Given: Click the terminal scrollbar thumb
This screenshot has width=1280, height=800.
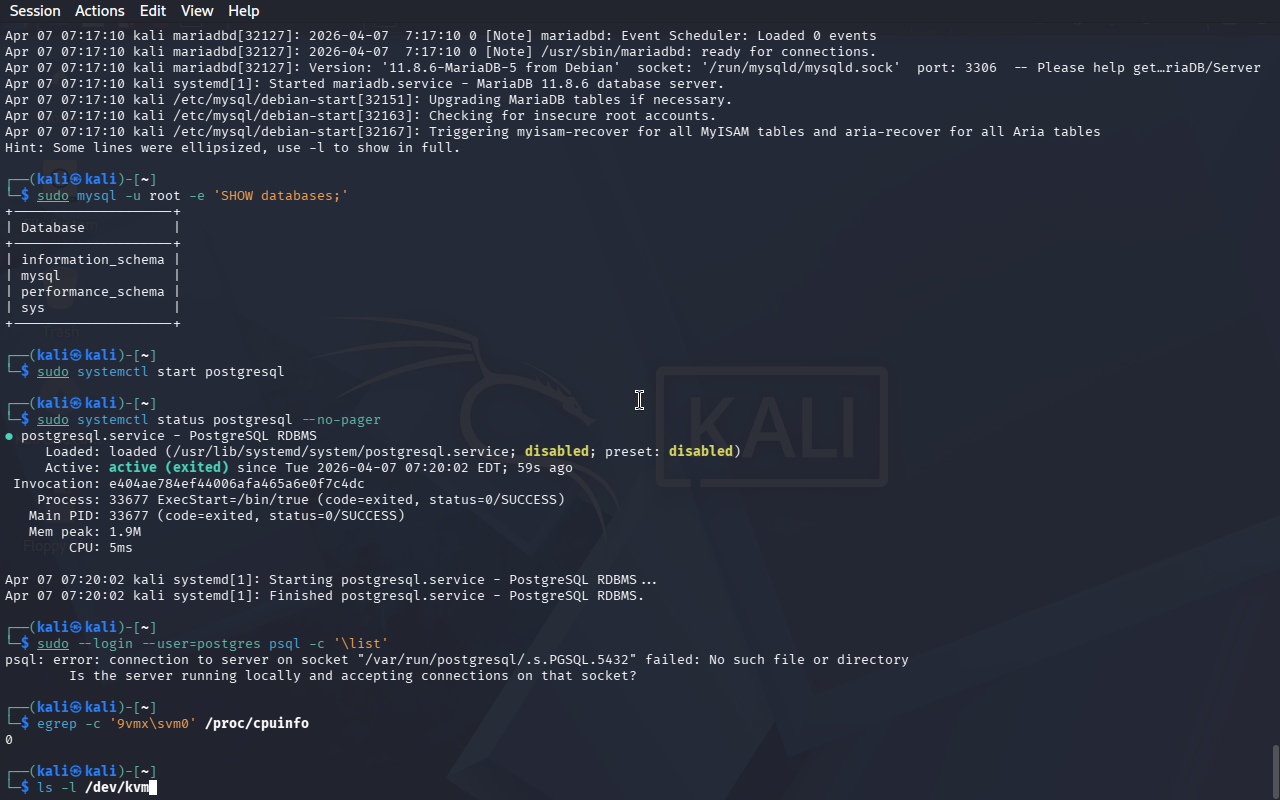Looking at the screenshot, I should (1274, 770).
